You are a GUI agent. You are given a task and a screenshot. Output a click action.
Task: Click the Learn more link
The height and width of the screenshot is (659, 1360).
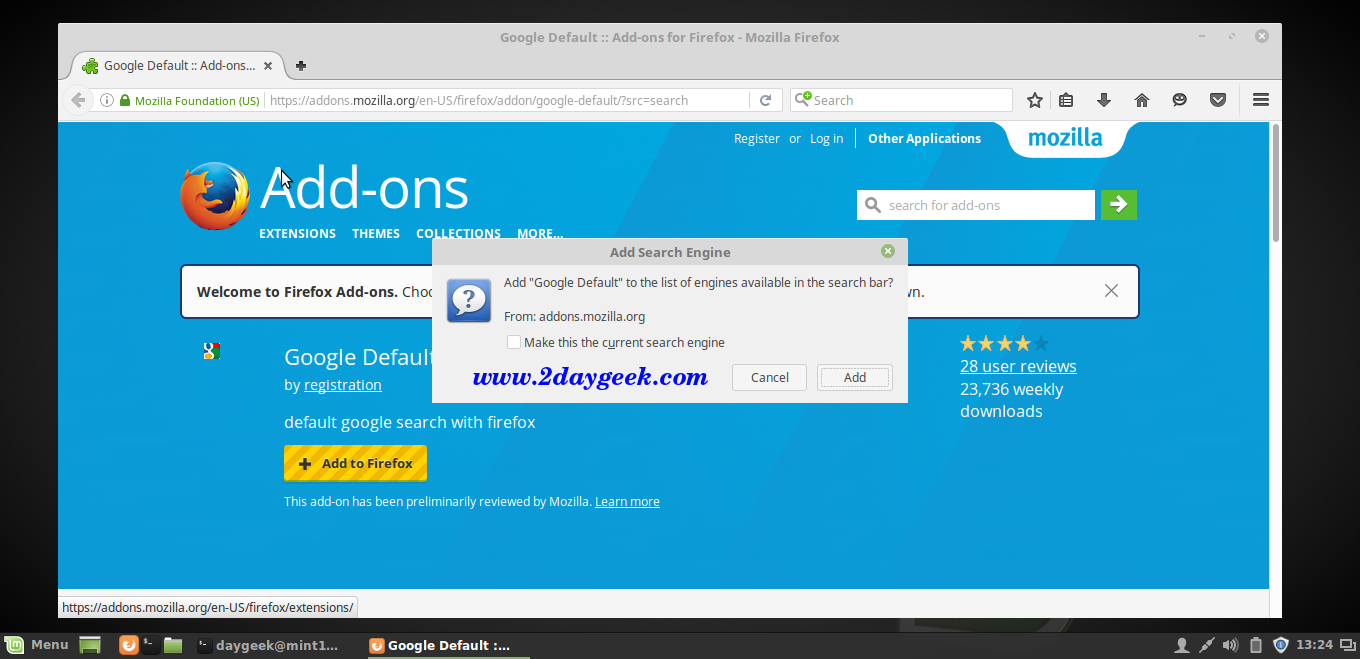coord(627,501)
